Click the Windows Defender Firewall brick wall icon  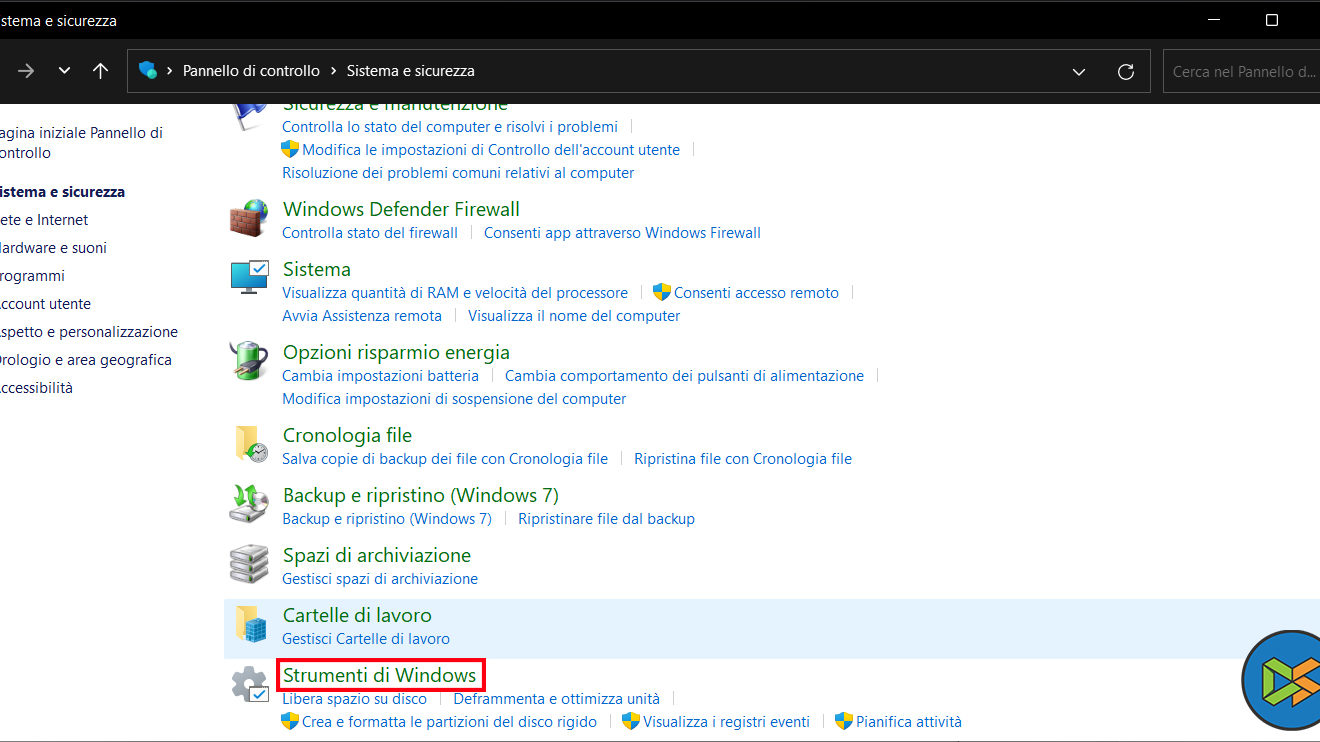click(x=249, y=218)
